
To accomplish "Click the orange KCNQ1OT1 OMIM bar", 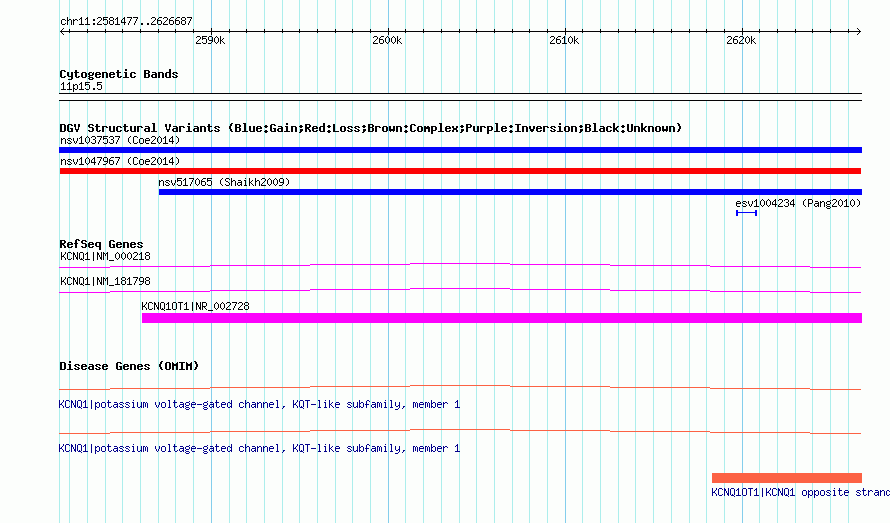I will point(787,478).
